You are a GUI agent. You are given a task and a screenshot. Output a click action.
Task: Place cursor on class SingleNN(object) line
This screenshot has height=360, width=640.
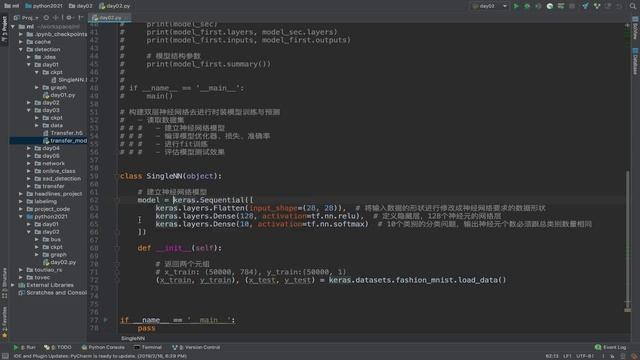click(x=171, y=176)
